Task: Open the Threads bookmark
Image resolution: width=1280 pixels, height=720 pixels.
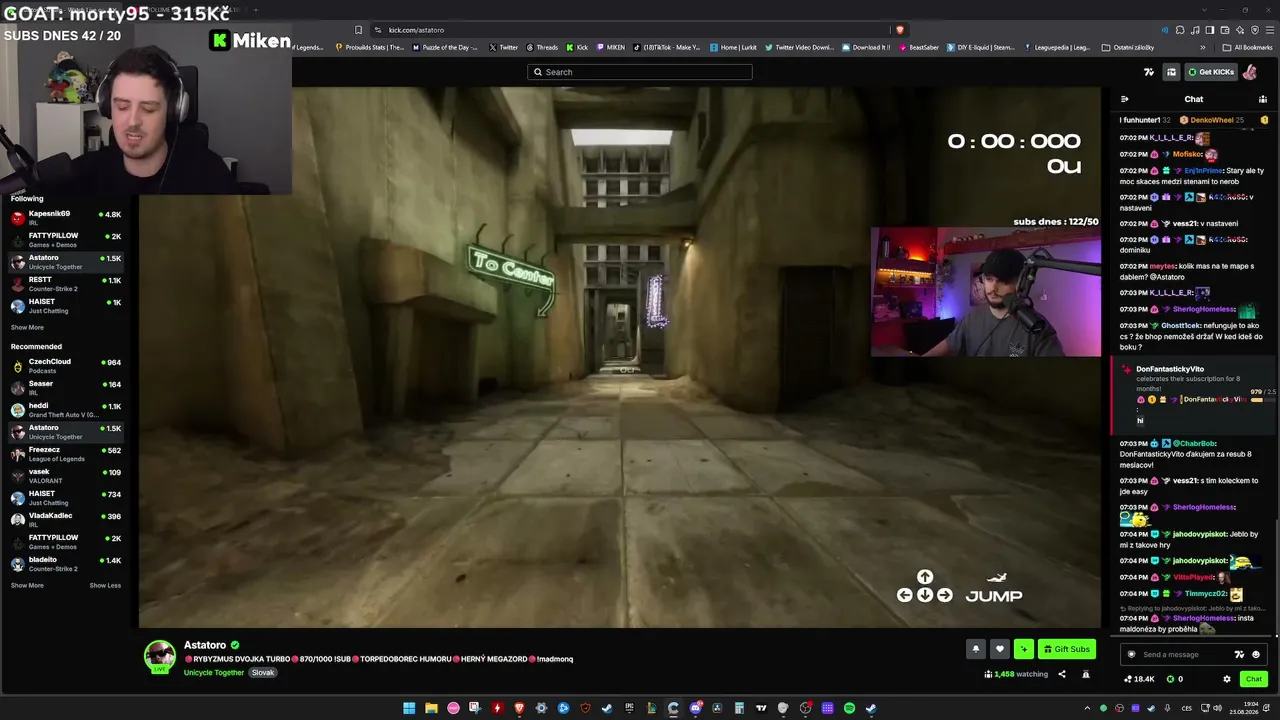Action: coord(542,47)
